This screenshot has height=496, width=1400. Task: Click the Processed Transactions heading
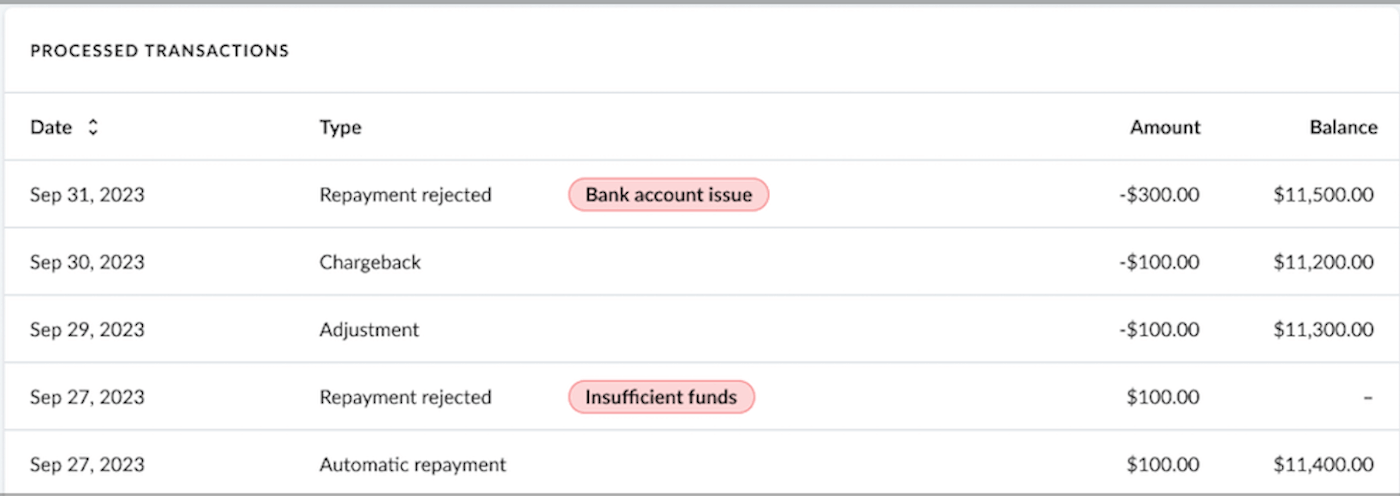159,50
